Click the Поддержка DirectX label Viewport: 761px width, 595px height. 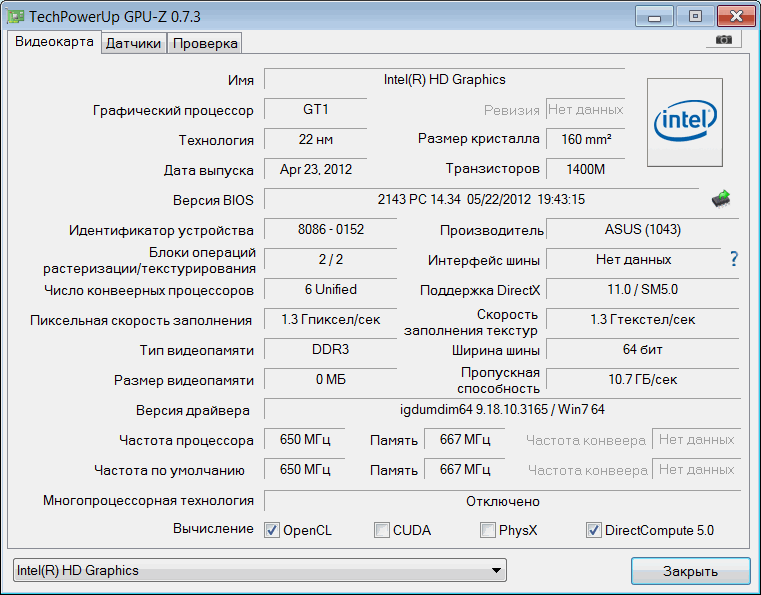coord(480,290)
